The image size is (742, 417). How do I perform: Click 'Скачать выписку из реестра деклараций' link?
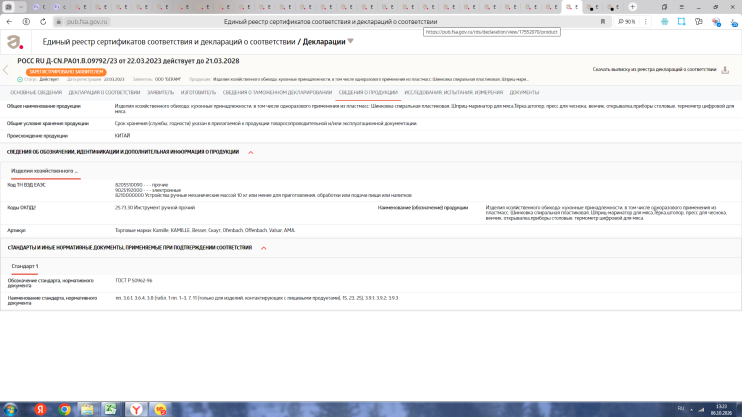[654, 70]
